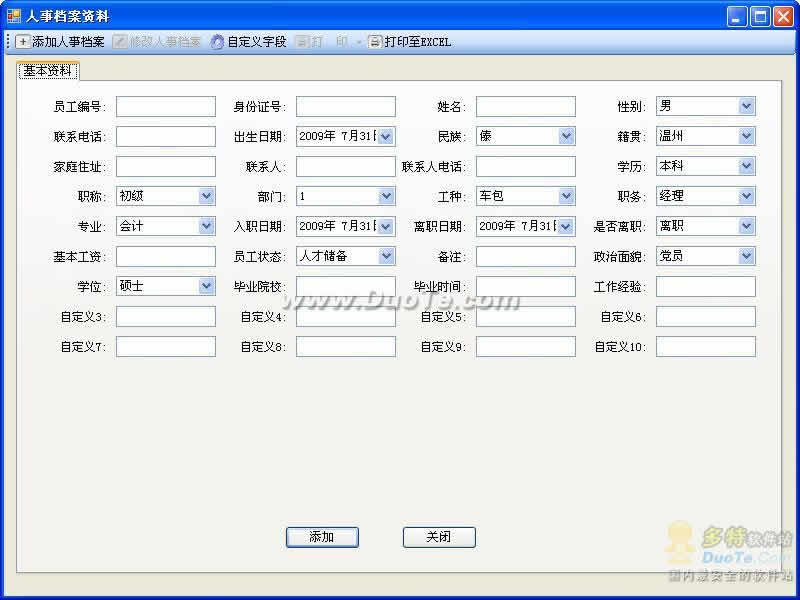Click the 毕业院校 text box
800x600 pixels.
click(x=345, y=287)
